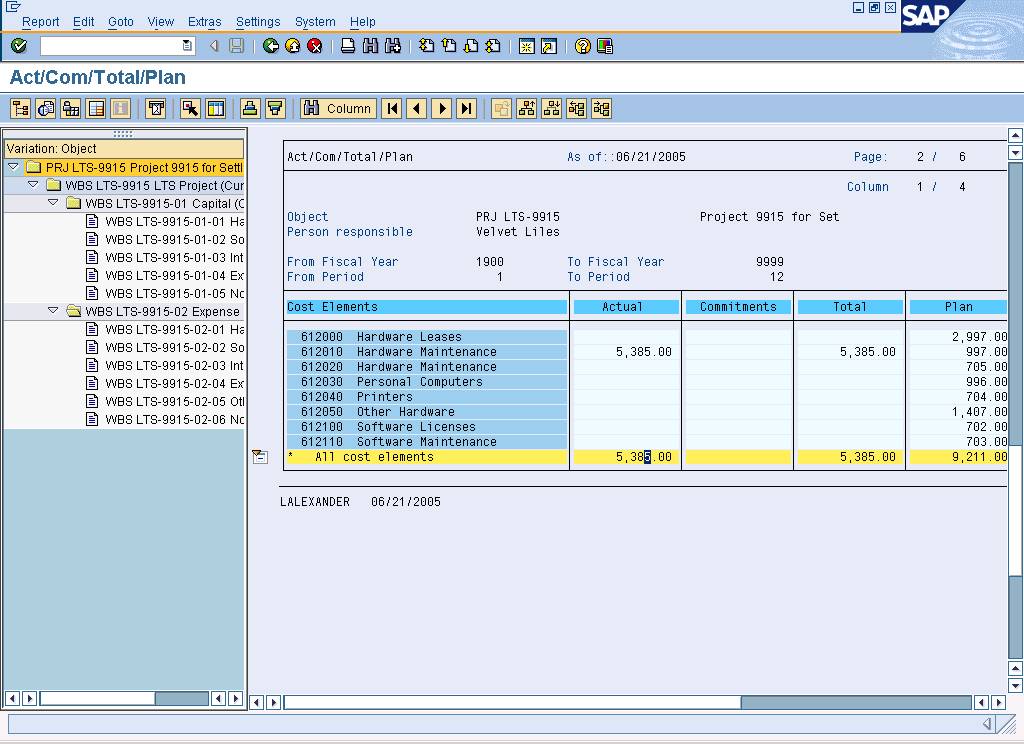The height and width of the screenshot is (744, 1024).
Task: Click 612100 Software Licenses cost element
Action: pyautogui.click(x=426, y=427)
